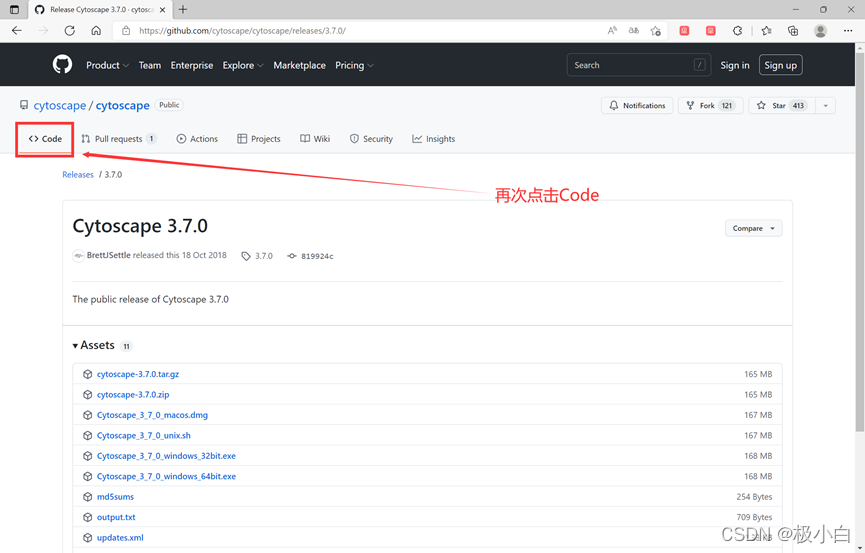Open the browser profile avatar
The height and width of the screenshot is (553, 865).
click(820, 31)
